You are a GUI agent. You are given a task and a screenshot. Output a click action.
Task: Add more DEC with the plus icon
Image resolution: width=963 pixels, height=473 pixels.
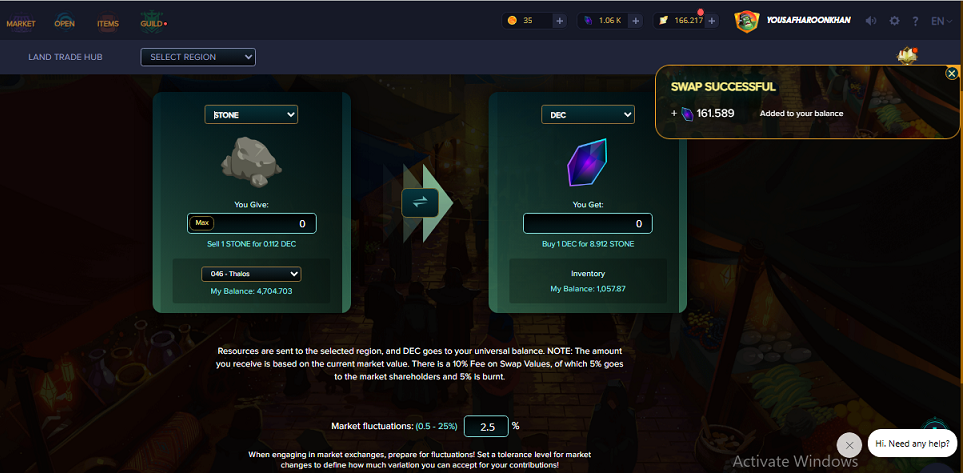click(x=636, y=21)
